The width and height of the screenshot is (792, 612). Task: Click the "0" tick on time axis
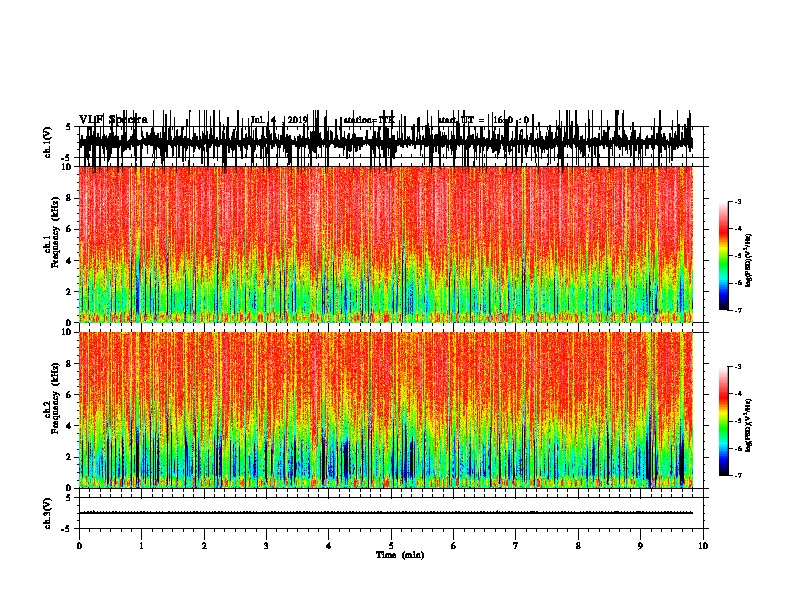79,546
